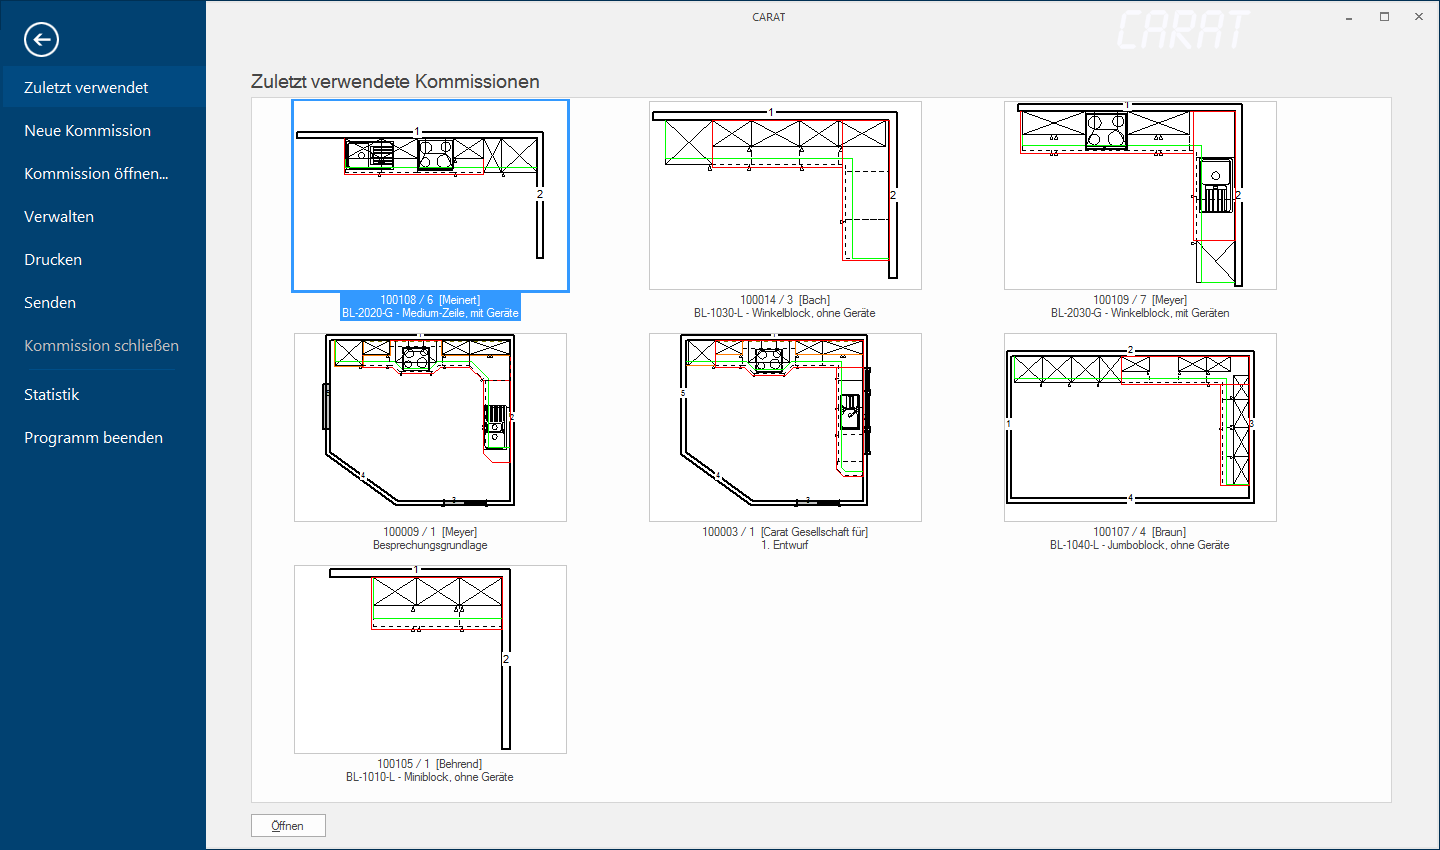This screenshot has width=1440, height=850.
Task: Open the Drucken page
Action: pyautogui.click(x=53, y=260)
